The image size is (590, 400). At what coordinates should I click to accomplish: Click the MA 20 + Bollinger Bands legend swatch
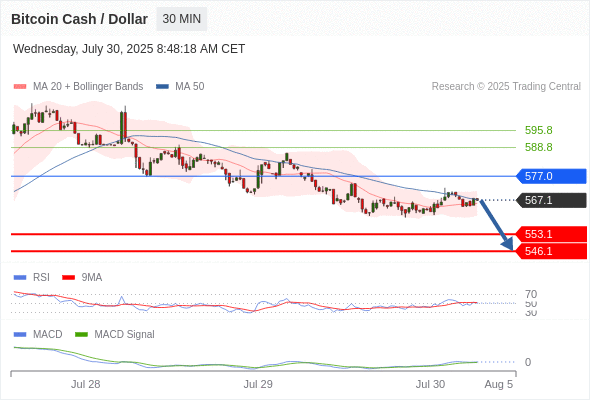tap(20, 87)
